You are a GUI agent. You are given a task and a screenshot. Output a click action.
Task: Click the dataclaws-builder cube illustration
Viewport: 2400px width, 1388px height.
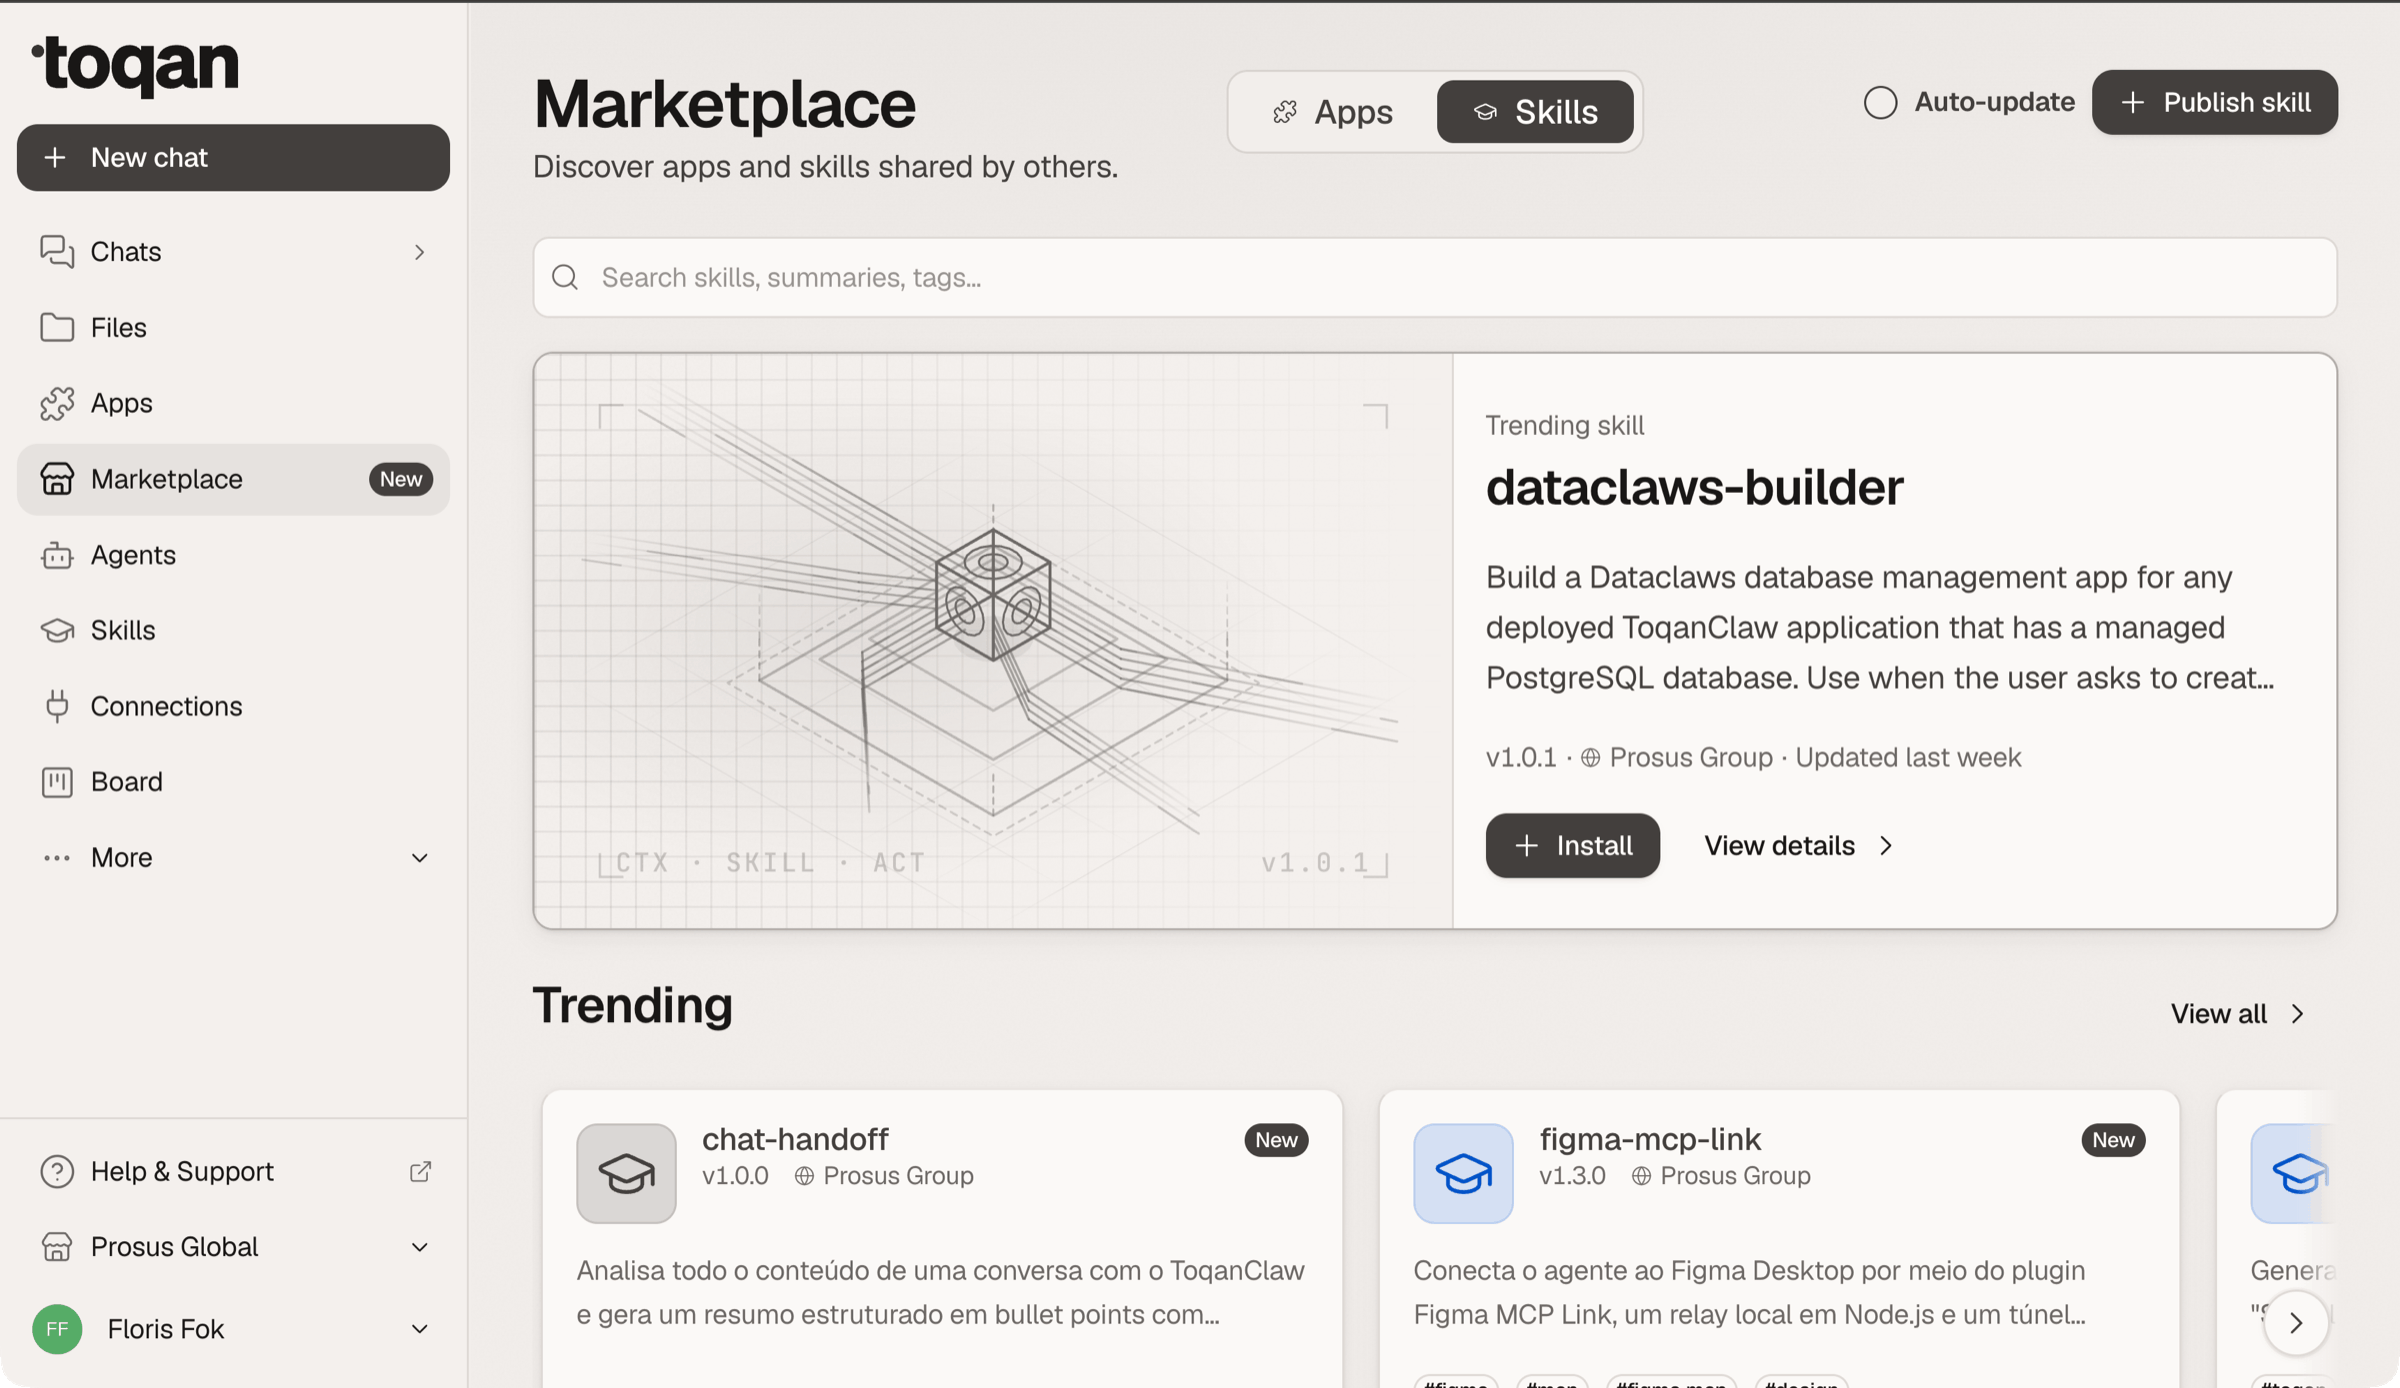(x=993, y=595)
